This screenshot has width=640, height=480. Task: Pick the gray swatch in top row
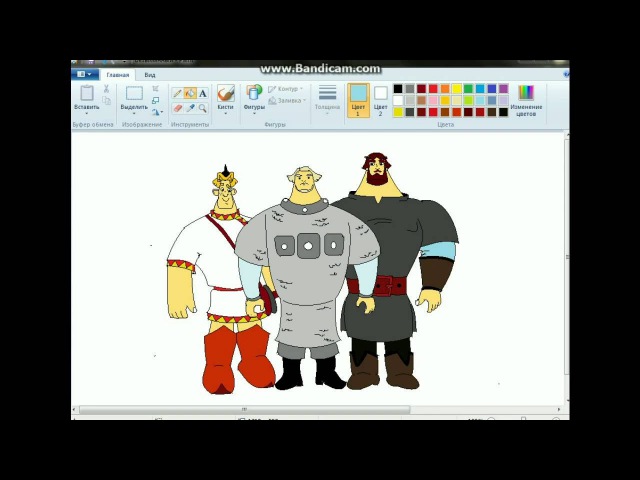point(410,89)
